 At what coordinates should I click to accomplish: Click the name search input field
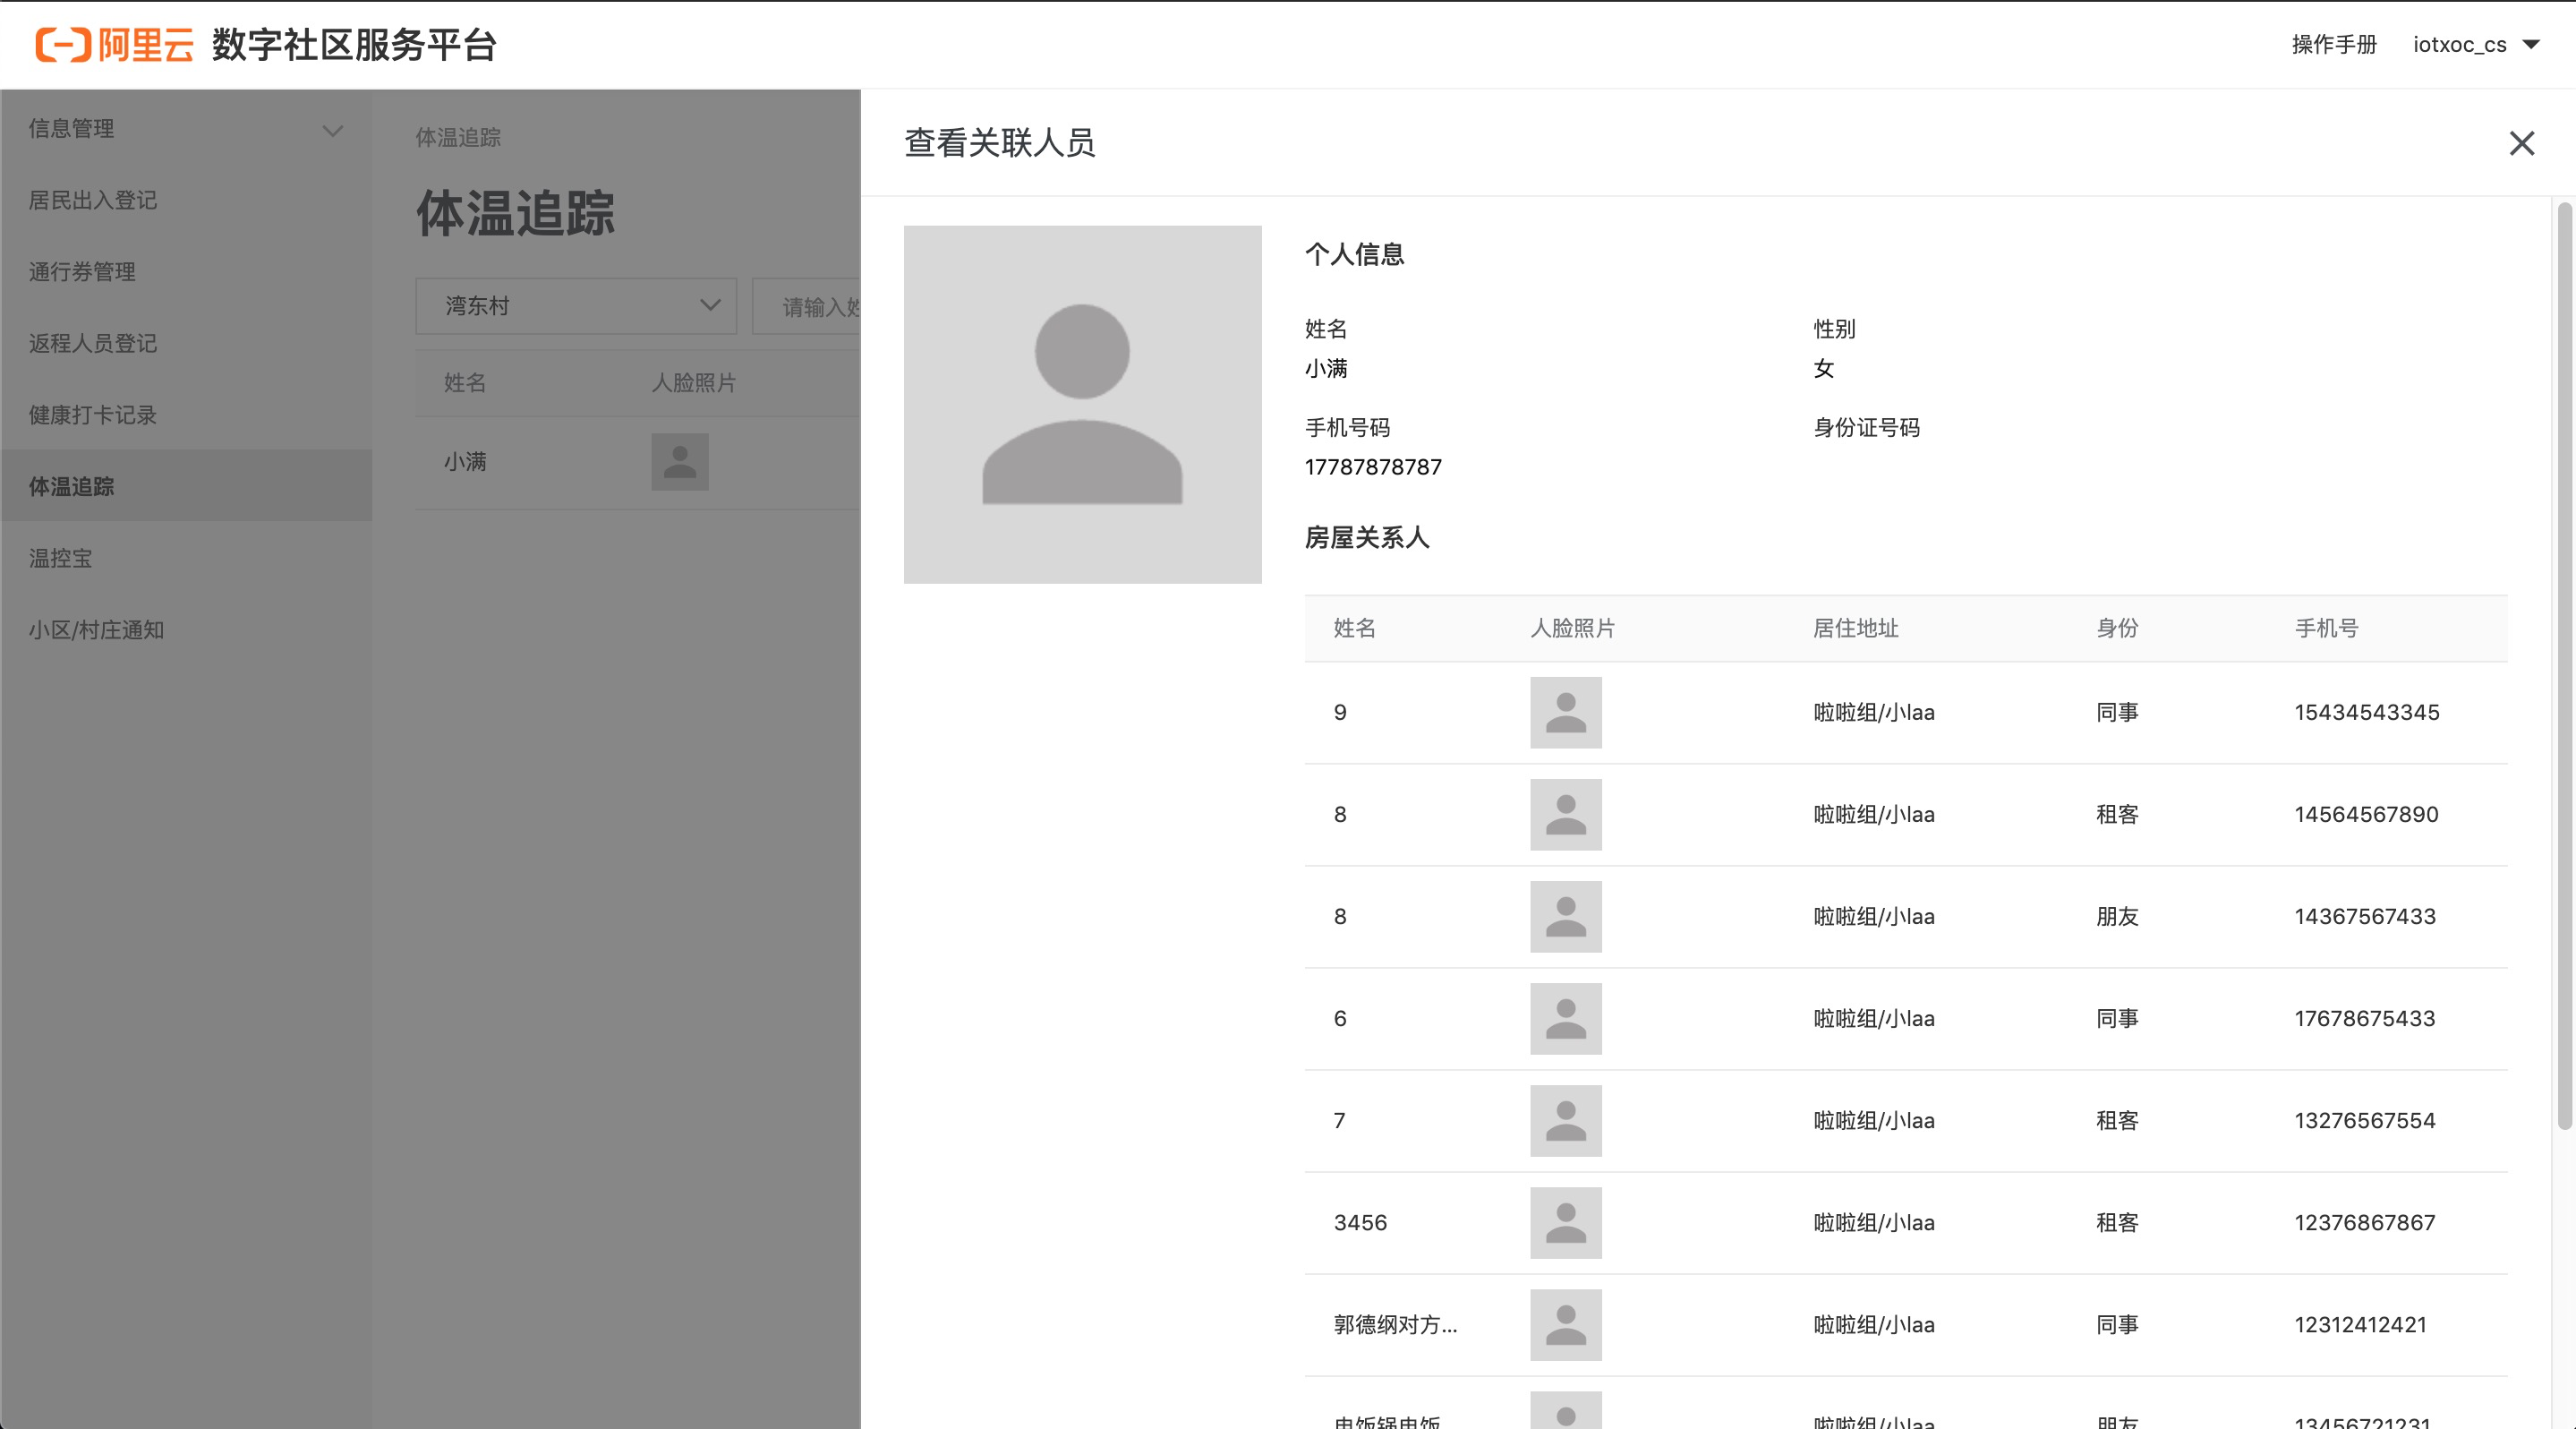(x=806, y=306)
